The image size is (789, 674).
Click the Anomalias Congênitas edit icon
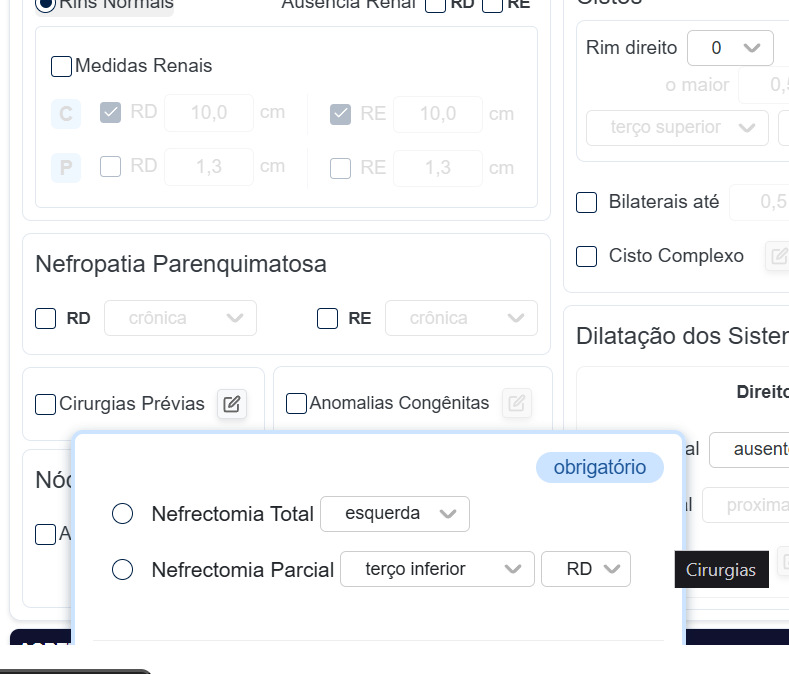point(517,403)
